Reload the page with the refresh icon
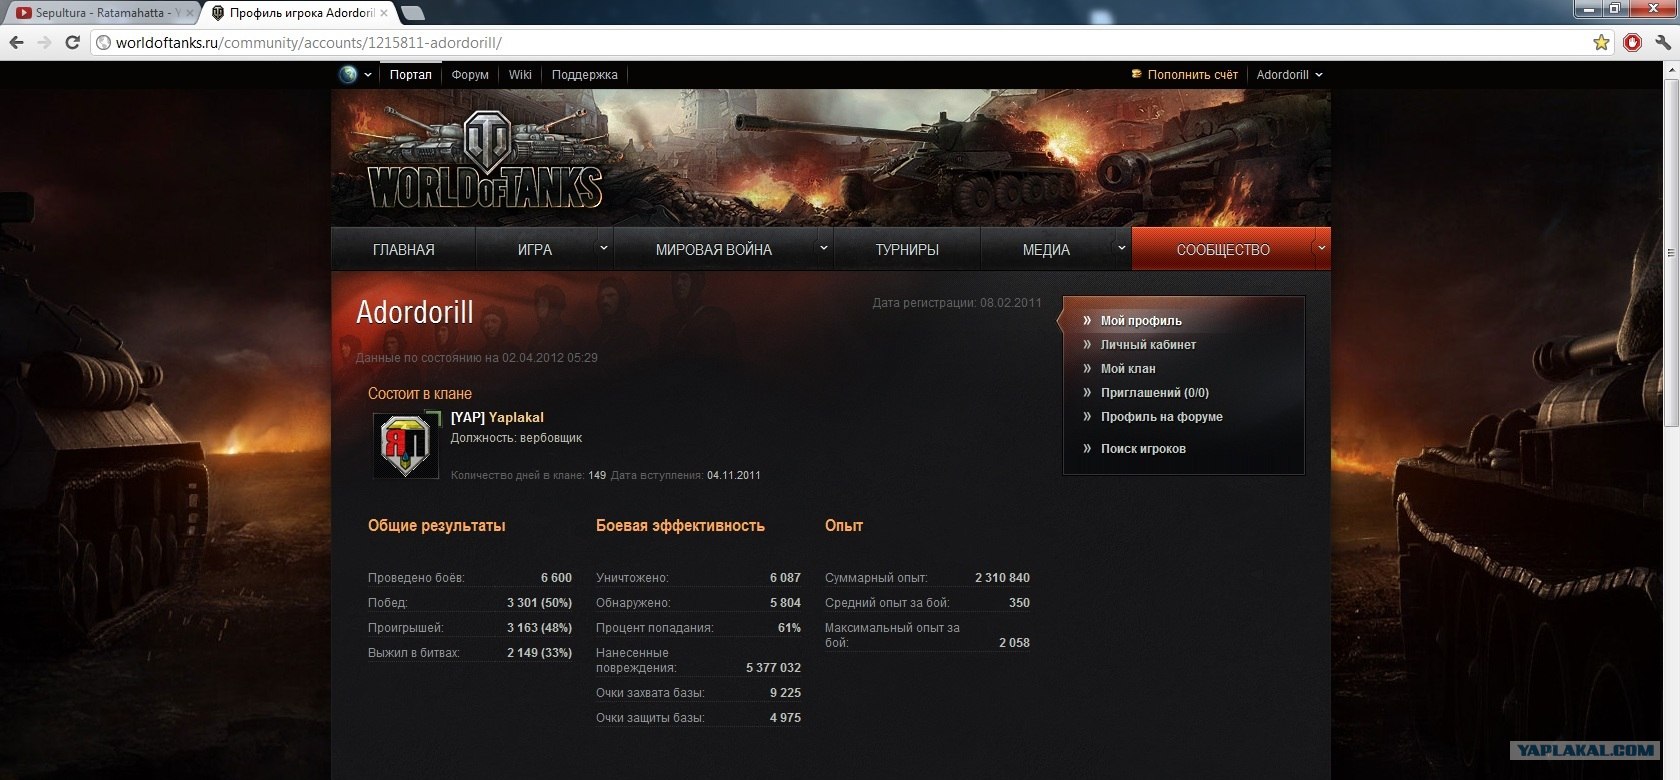This screenshot has width=1680, height=780. [x=72, y=43]
